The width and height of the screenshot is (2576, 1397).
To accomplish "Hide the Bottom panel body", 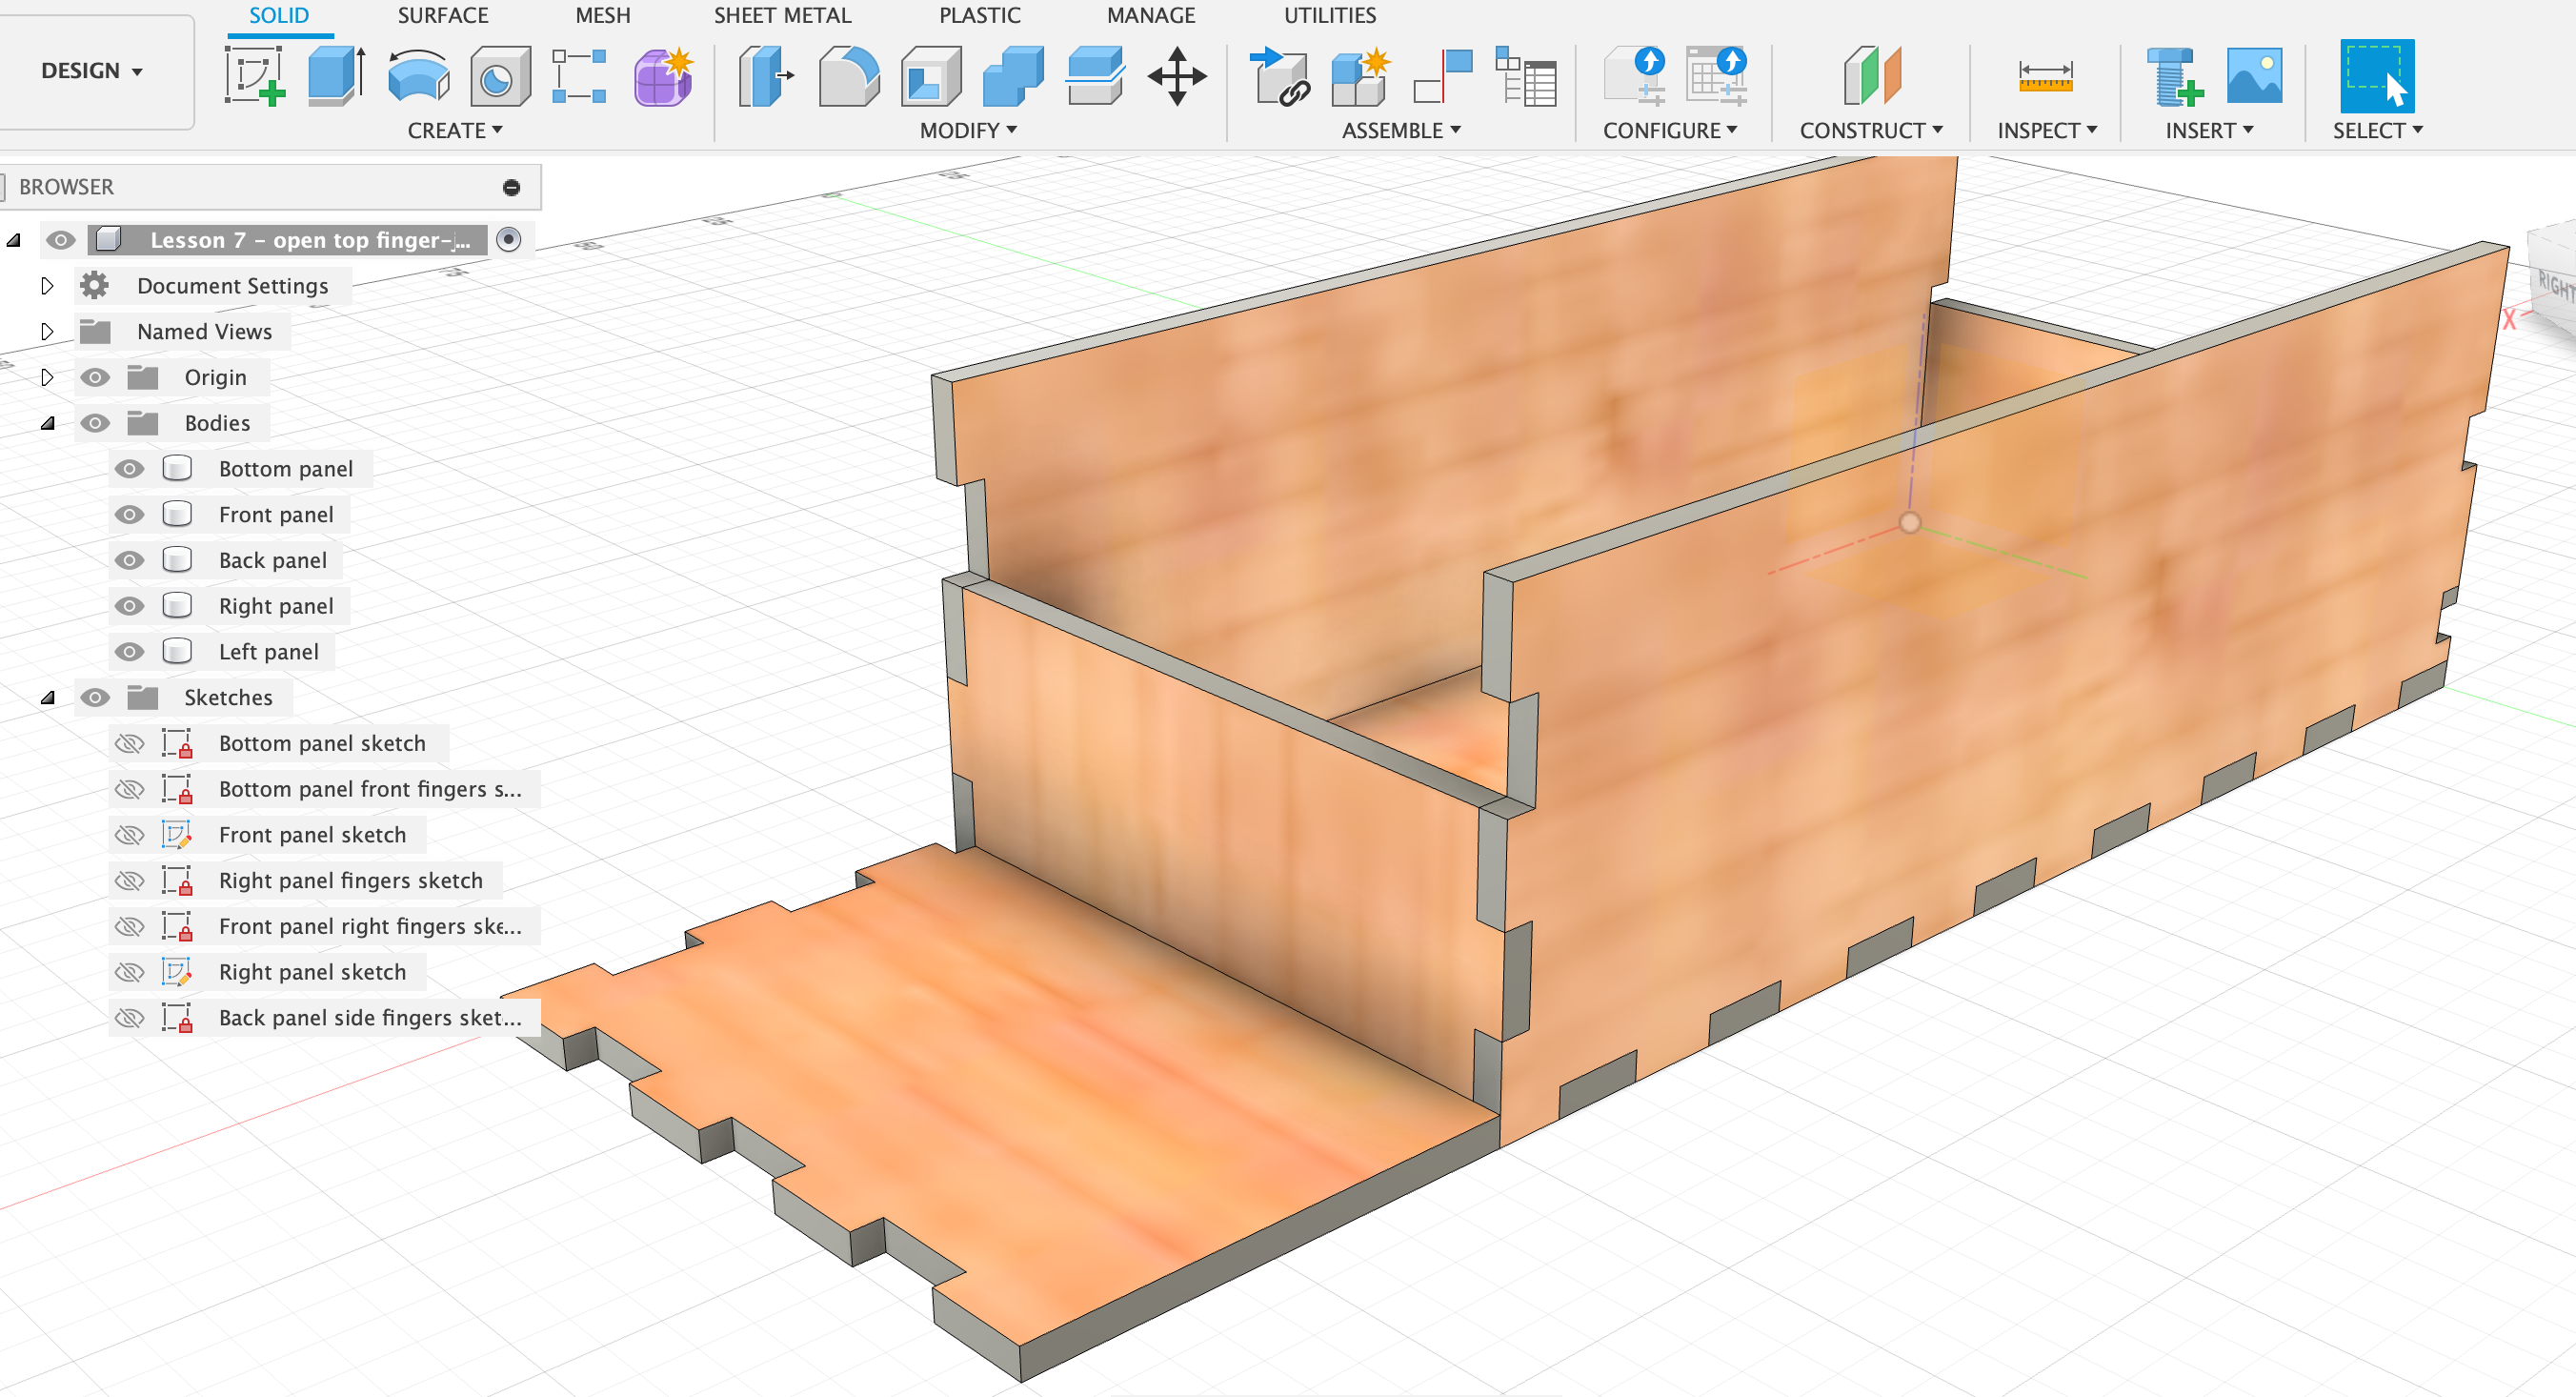I will click(129, 469).
